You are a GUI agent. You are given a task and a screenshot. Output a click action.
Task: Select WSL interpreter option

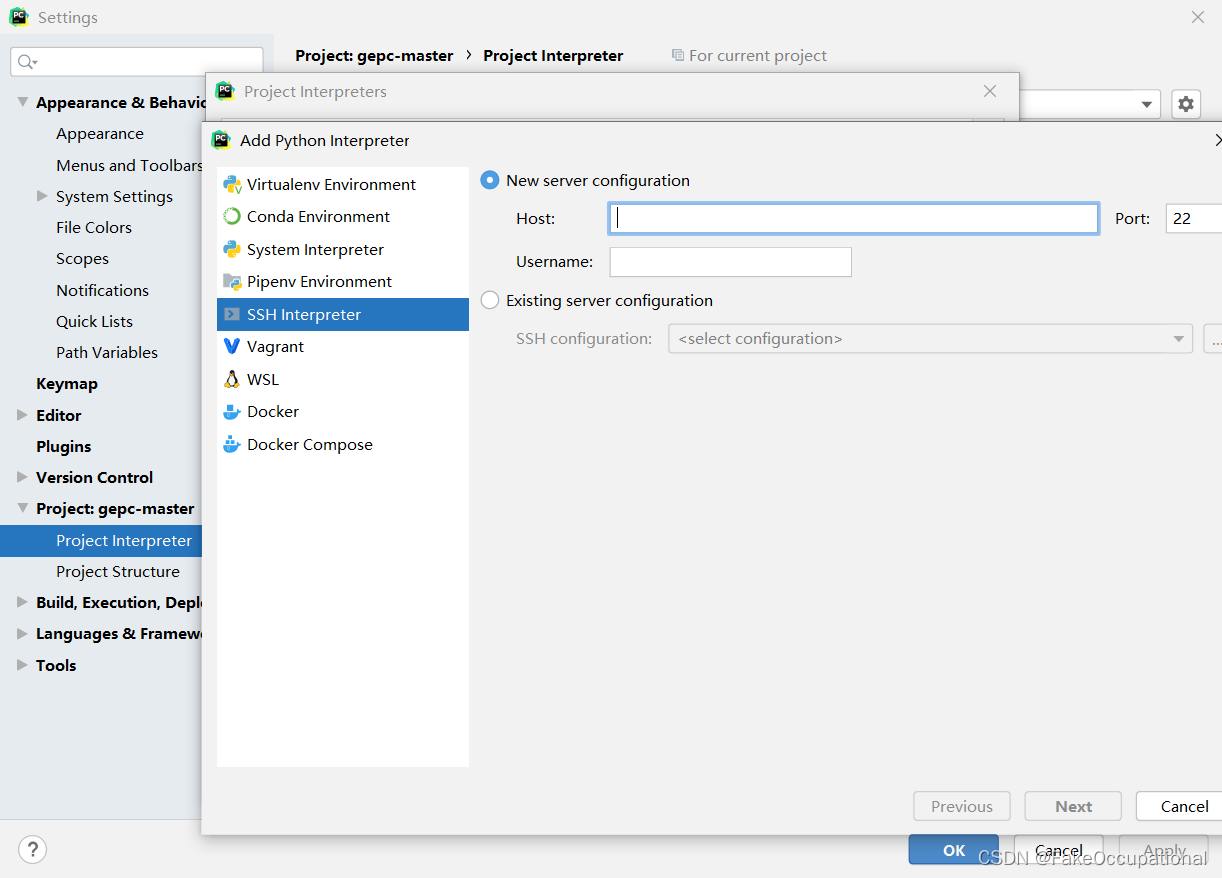pos(342,379)
